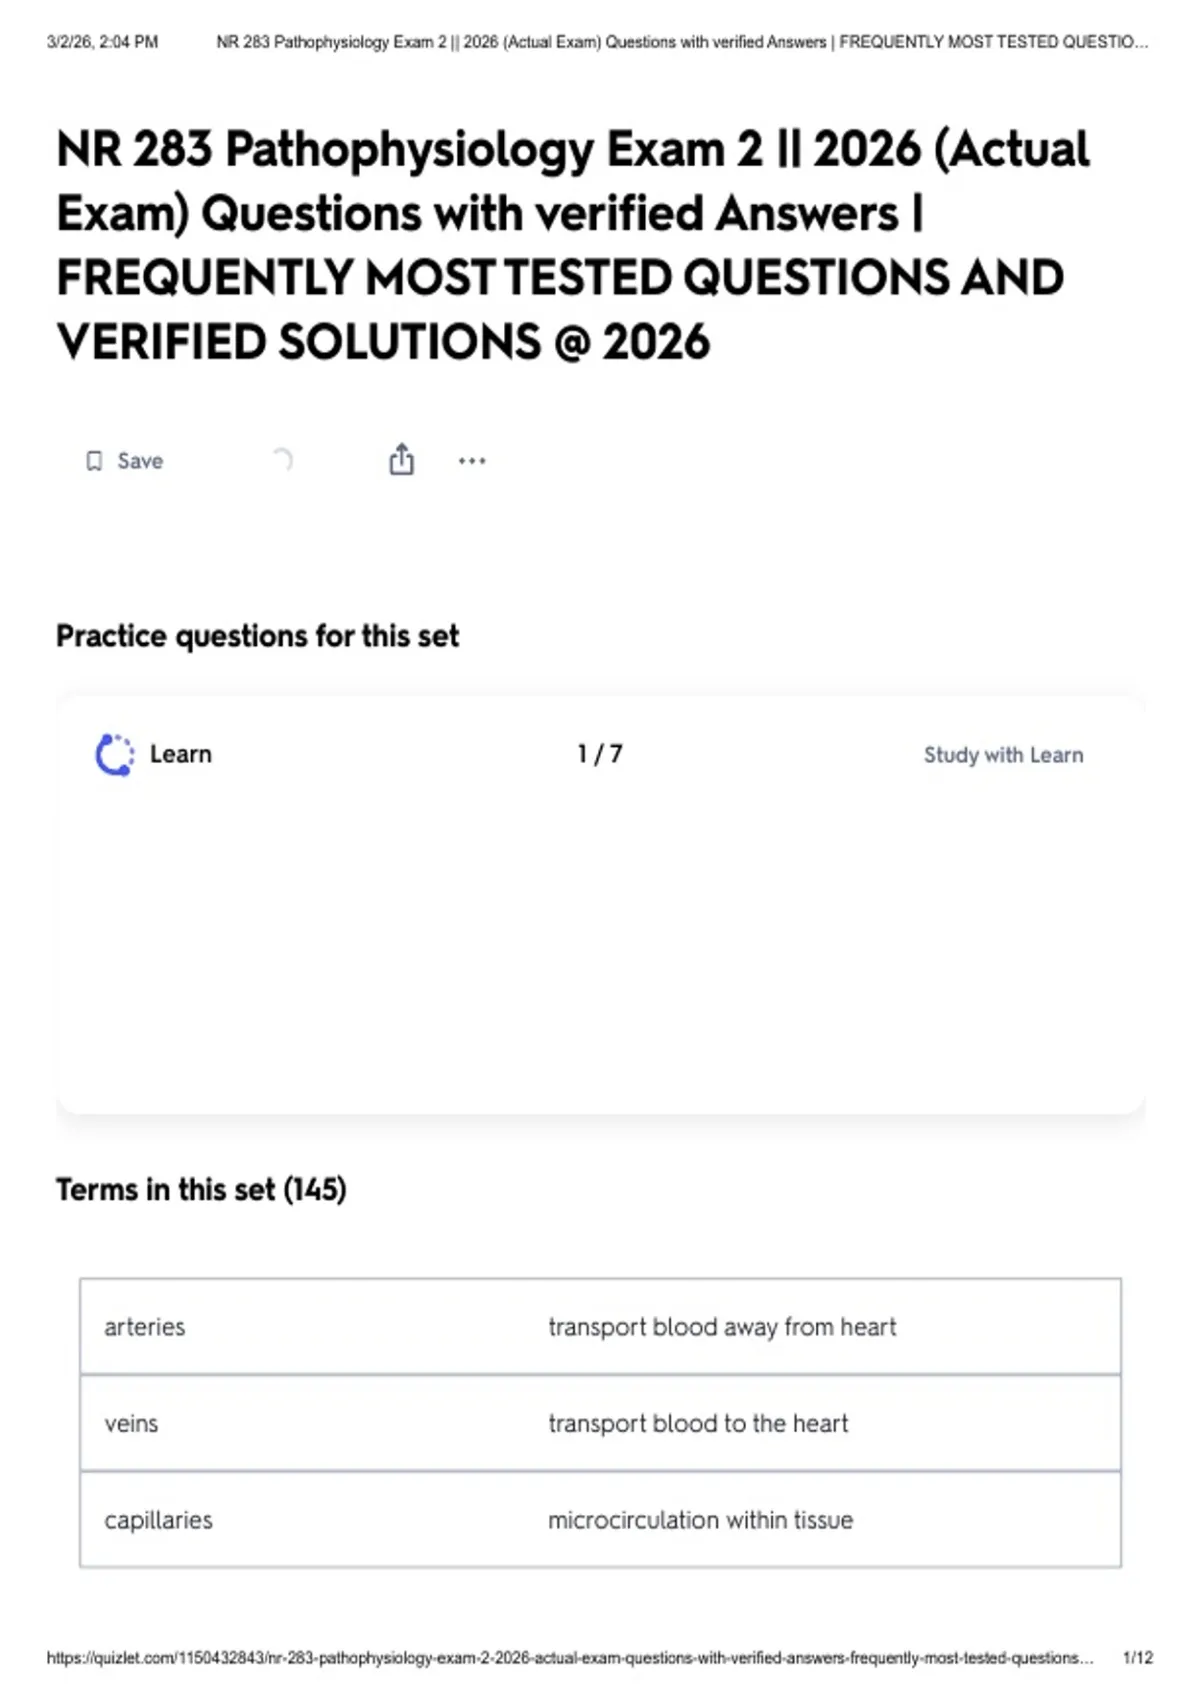Click the NR 283 Pathophysiology Exam 2 title
Image resolution: width=1200 pixels, height=1700 pixels.
pos(573,245)
